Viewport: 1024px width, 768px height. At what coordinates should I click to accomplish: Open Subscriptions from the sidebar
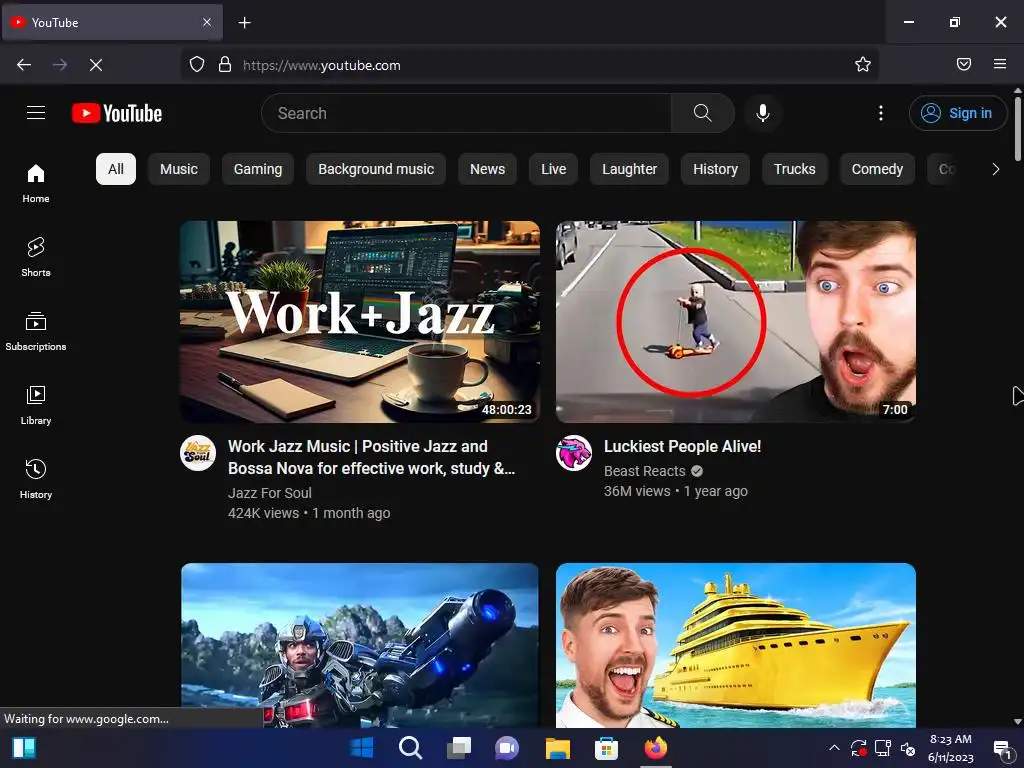coord(36,331)
